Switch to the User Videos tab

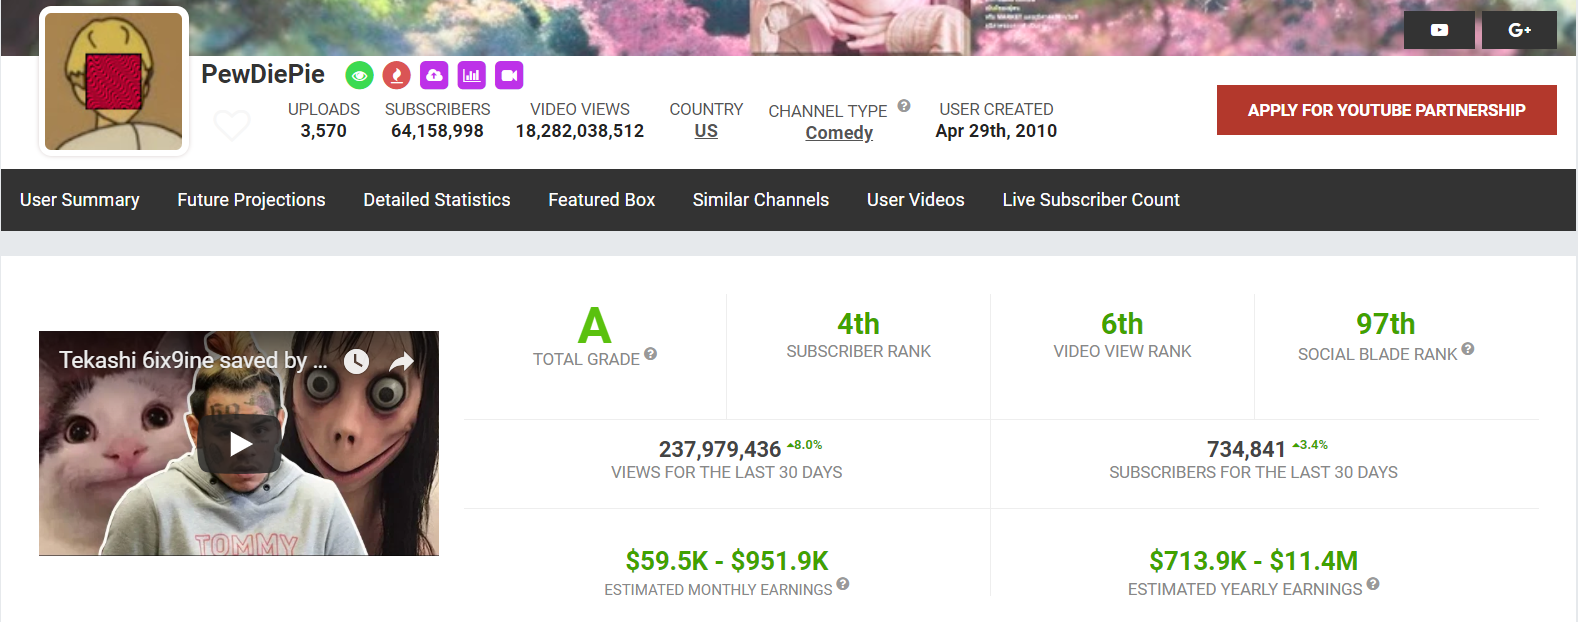point(916,200)
